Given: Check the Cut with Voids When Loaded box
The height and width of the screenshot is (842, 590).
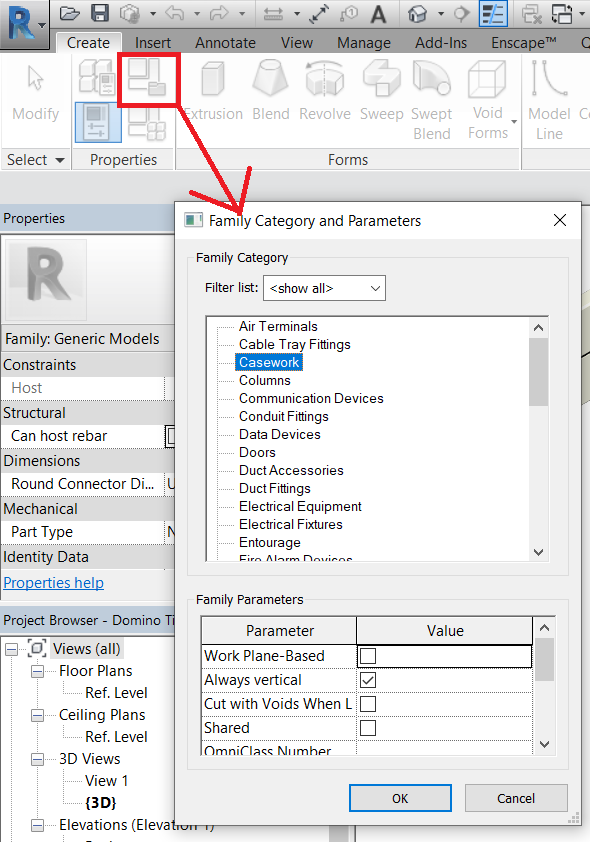Looking at the screenshot, I should click(x=368, y=703).
